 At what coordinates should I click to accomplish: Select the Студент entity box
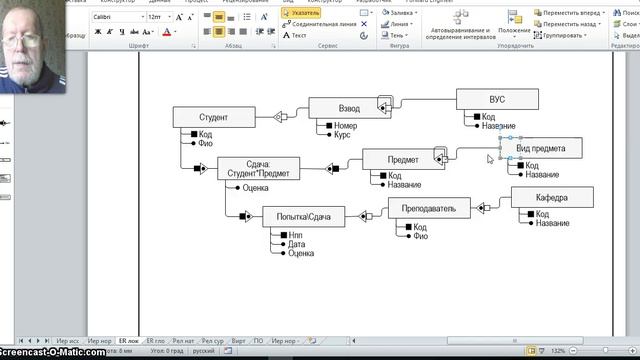(214, 118)
